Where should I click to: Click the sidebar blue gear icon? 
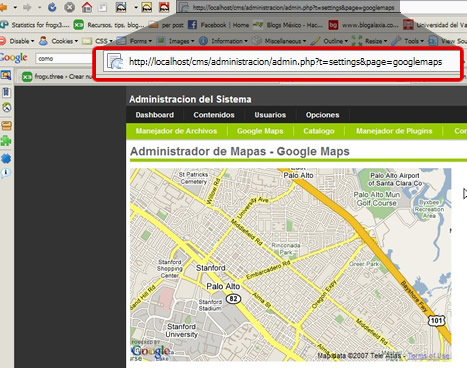click(6, 158)
